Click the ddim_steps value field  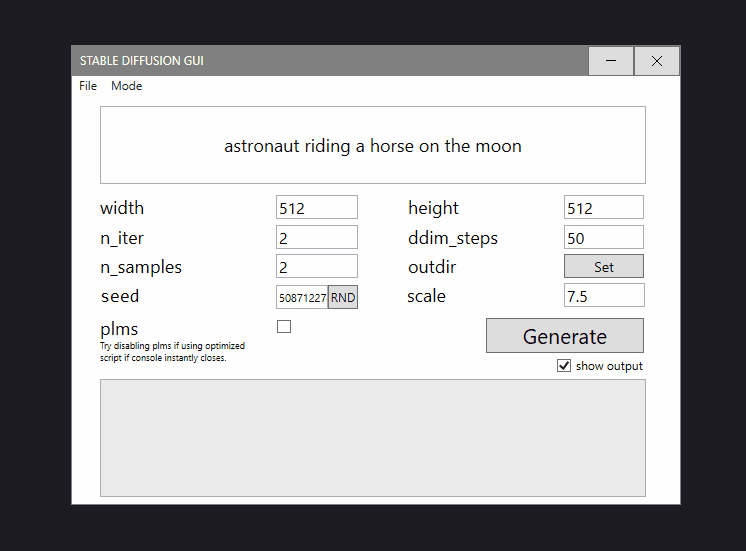pyautogui.click(x=604, y=237)
